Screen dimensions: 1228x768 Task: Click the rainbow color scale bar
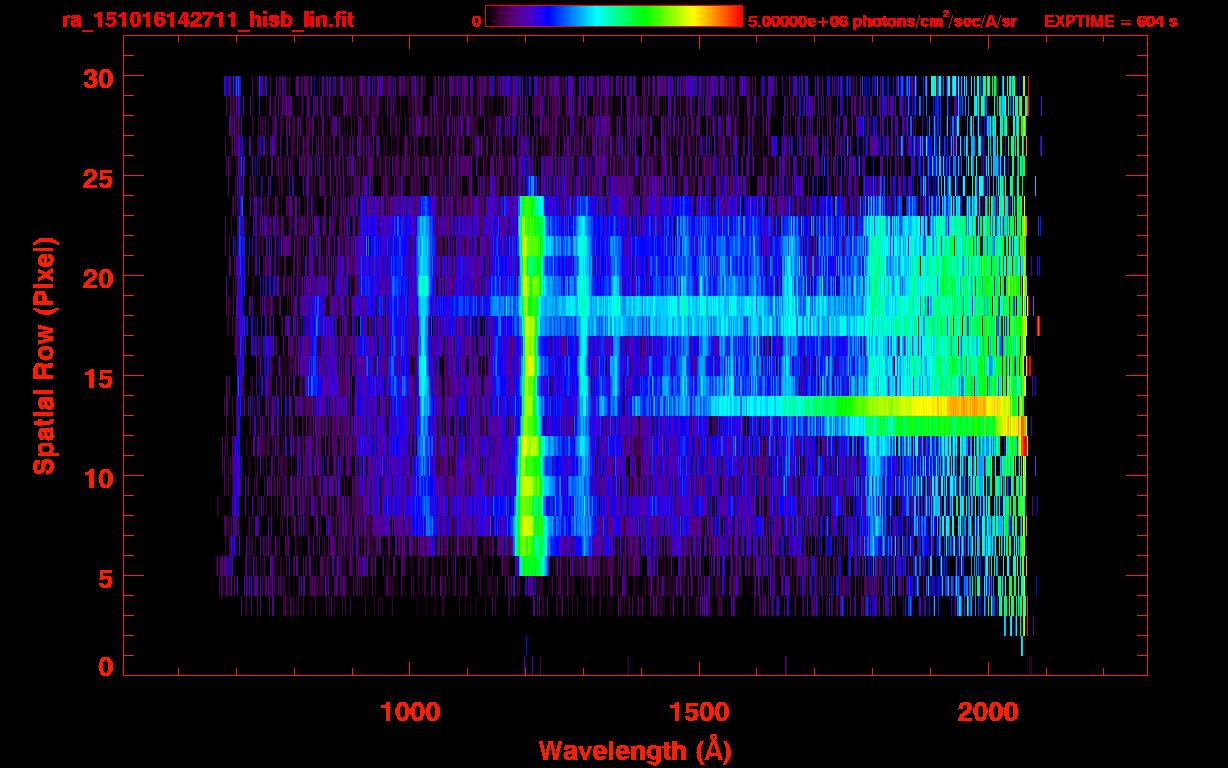point(614,16)
